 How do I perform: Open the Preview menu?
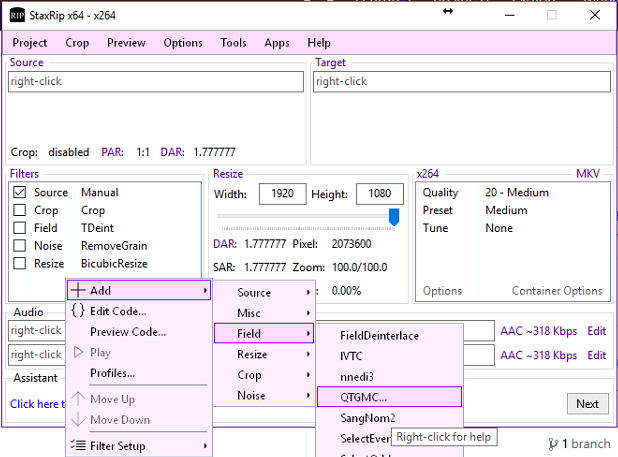[126, 43]
